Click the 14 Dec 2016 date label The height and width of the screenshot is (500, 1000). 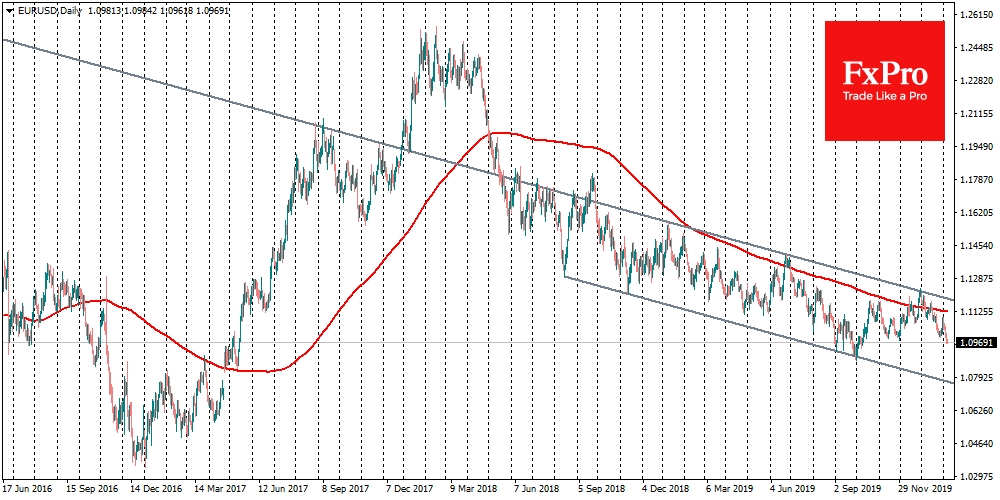tap(154, 489)
